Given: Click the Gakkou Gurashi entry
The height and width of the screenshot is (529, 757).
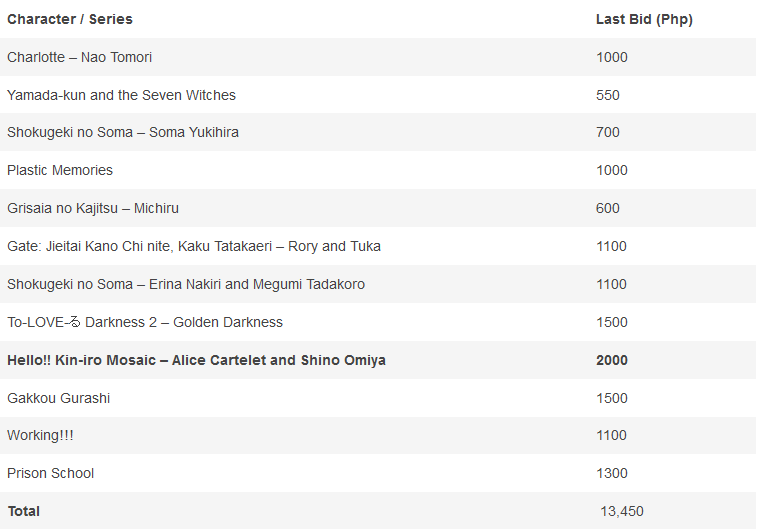Looking at the screenshot, I should [x=59, y=398].
